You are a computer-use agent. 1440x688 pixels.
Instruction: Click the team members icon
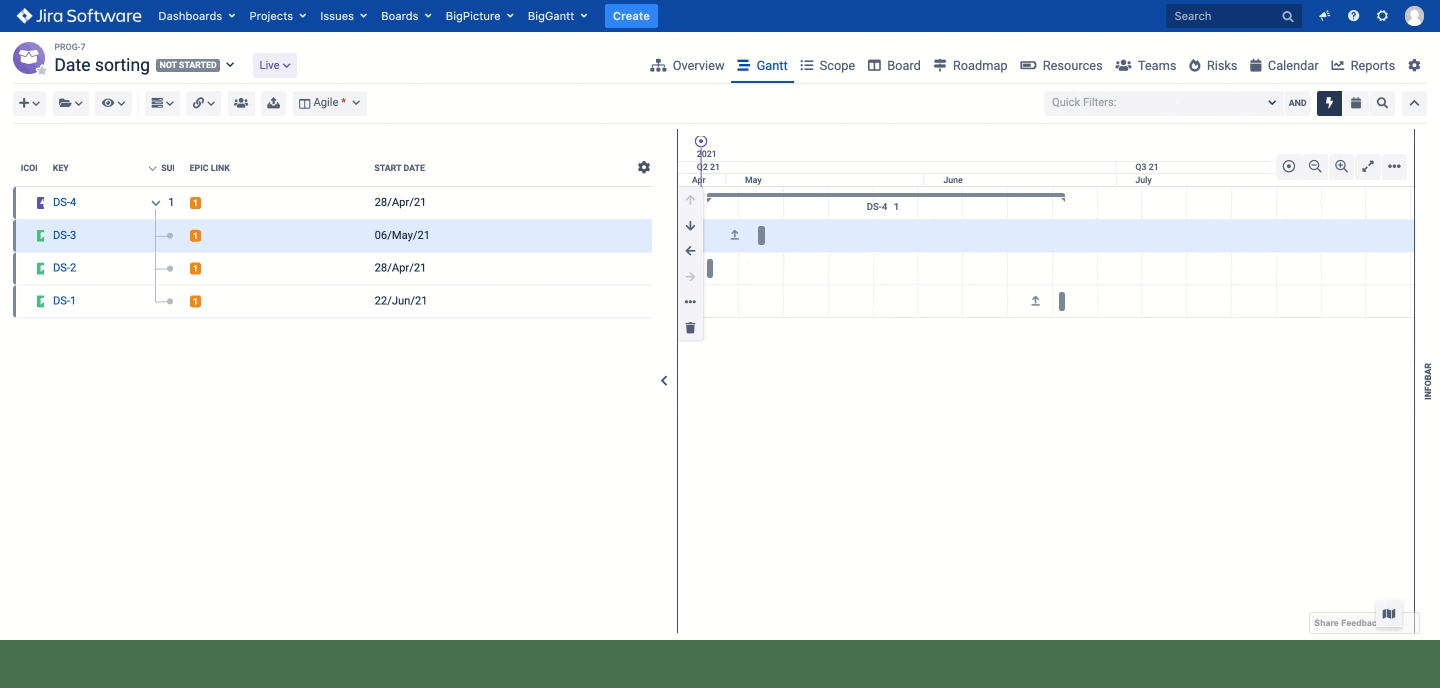(x=241, y=103)
